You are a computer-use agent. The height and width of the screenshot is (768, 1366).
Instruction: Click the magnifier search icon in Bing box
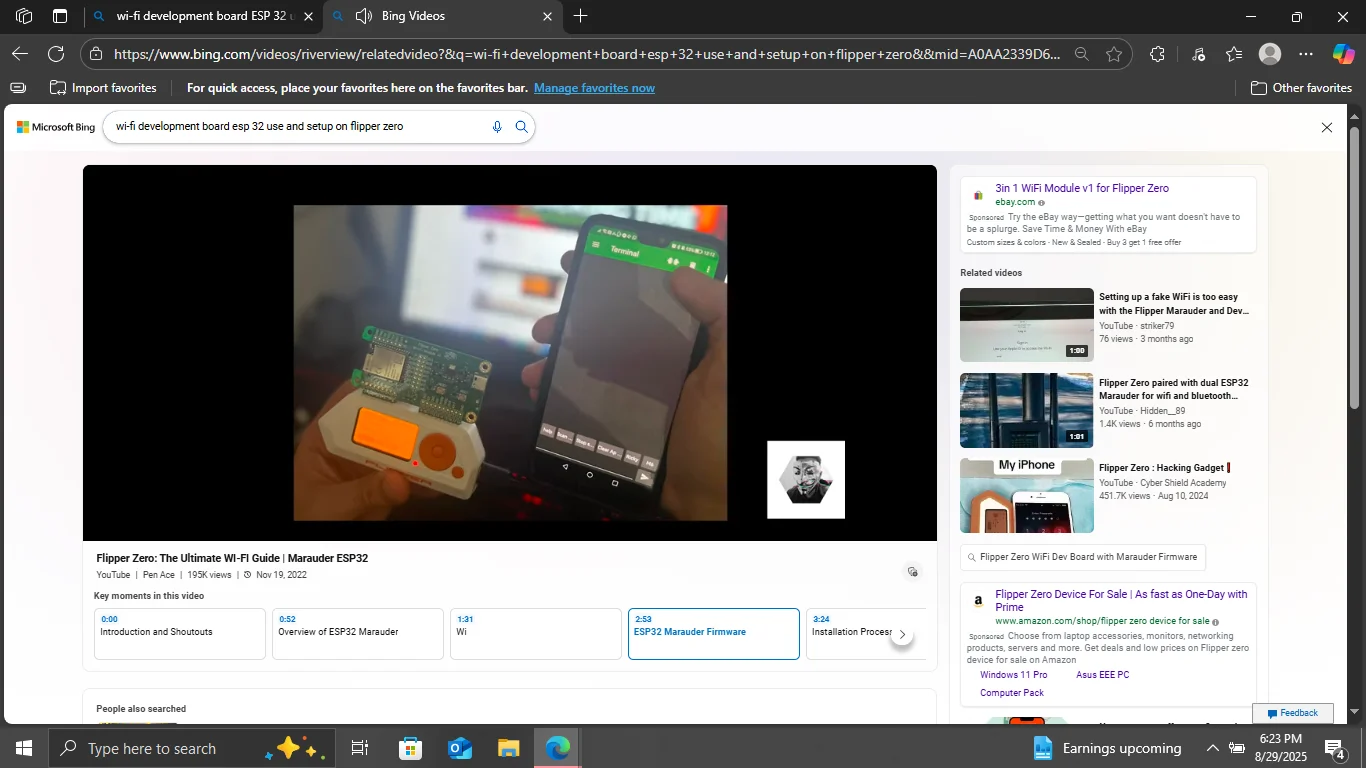(x=521, y=127)
